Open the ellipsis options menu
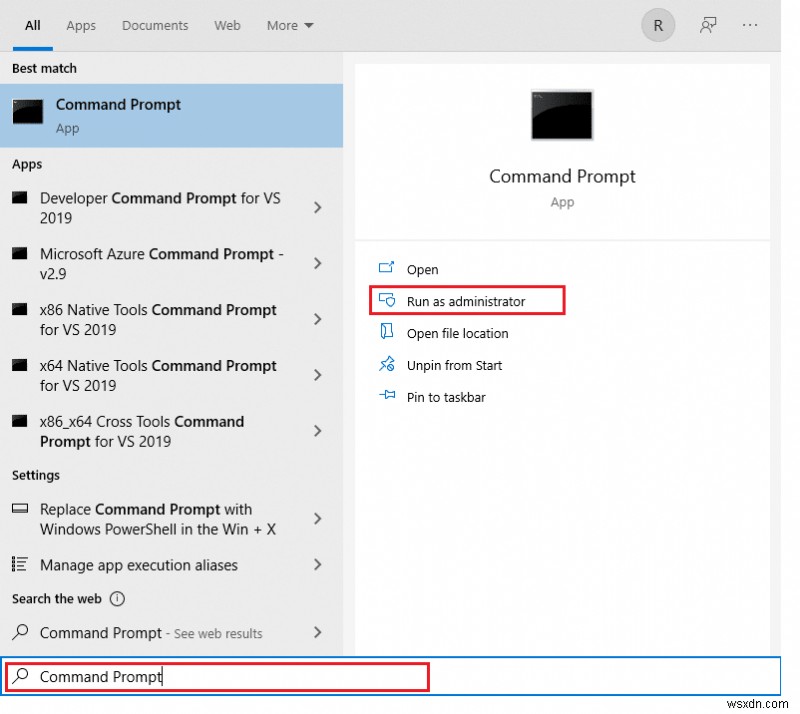 click(x=750, y=25)
